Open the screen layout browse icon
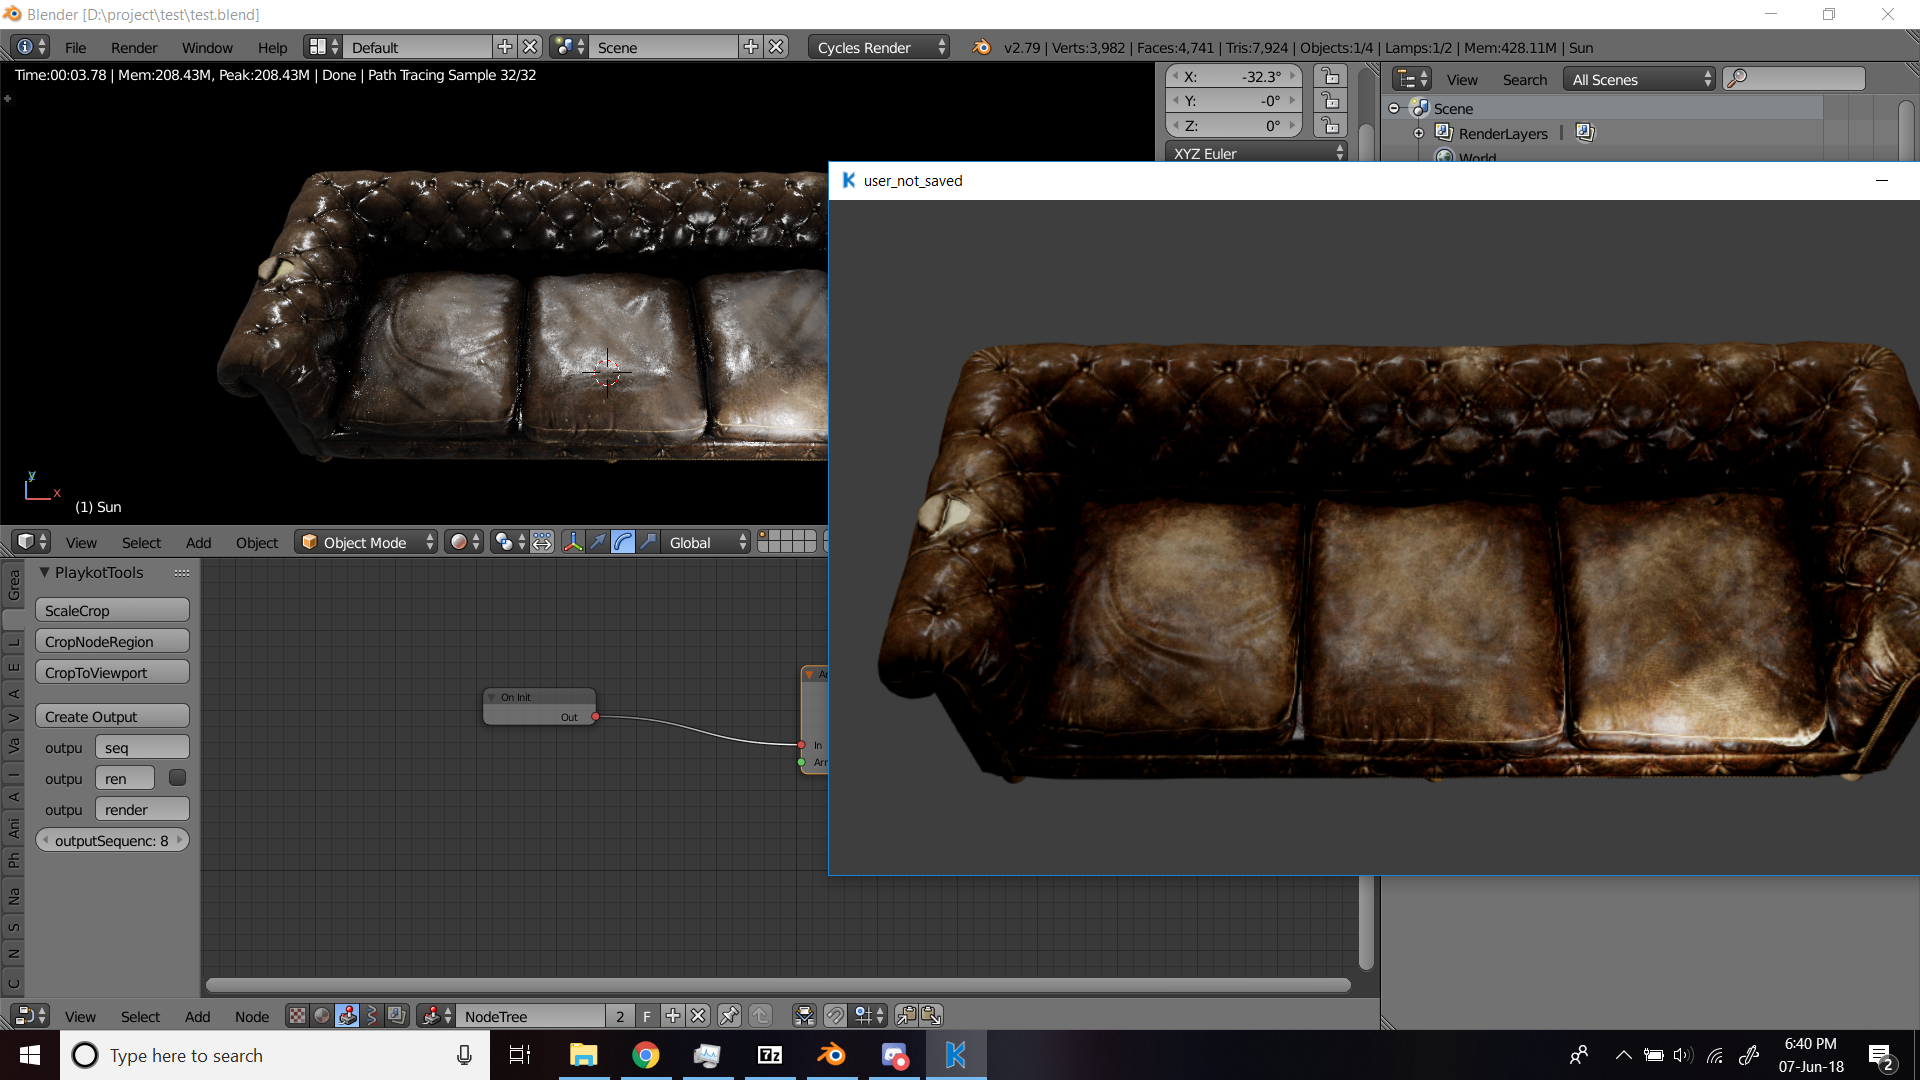1920x1080 pixels. (323, 47)
